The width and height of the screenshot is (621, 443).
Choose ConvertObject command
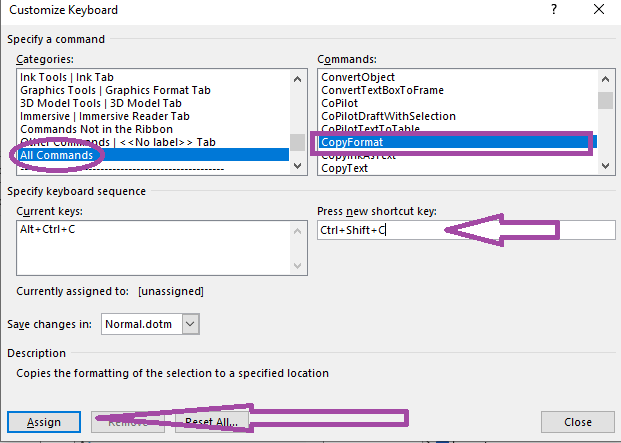[358, 77]
